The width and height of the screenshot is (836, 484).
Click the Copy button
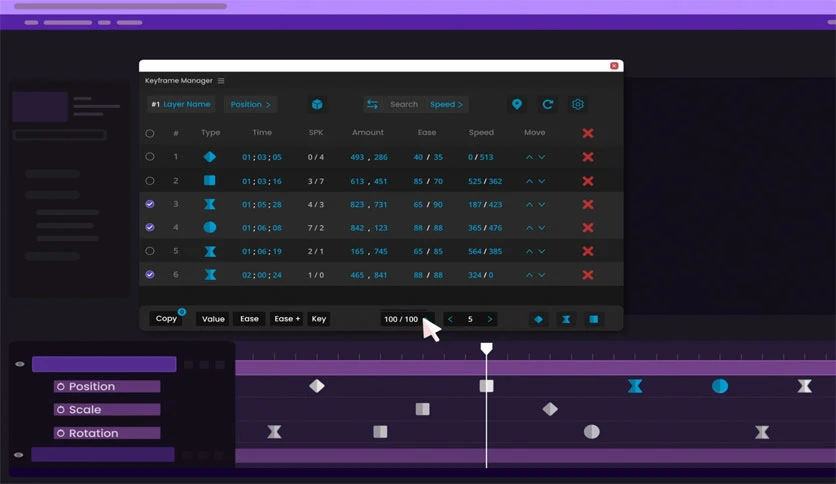pos(166,319)
